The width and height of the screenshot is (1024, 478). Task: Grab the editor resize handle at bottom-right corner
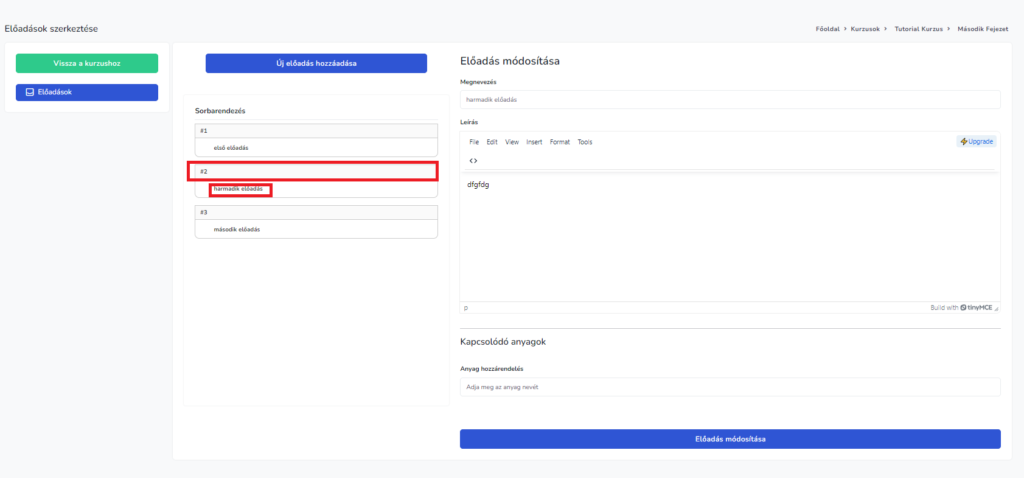995,308
